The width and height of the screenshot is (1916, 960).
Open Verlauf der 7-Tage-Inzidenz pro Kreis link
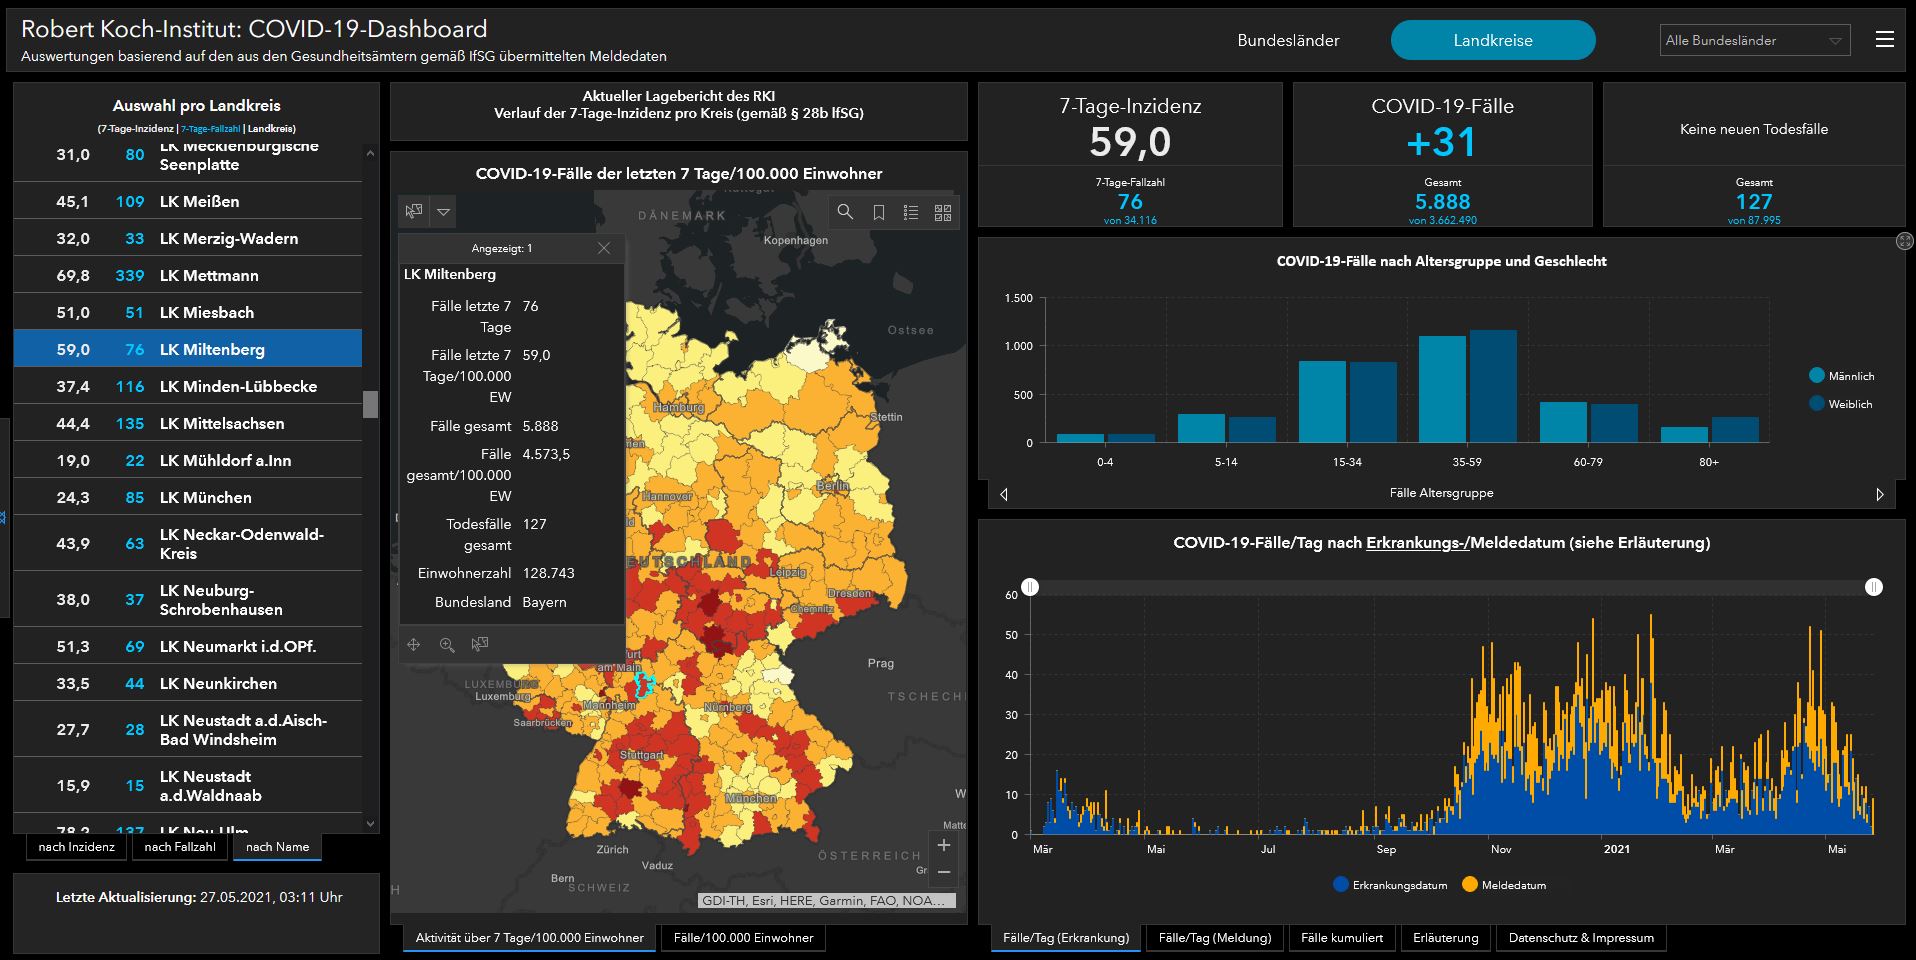[679, 113]
